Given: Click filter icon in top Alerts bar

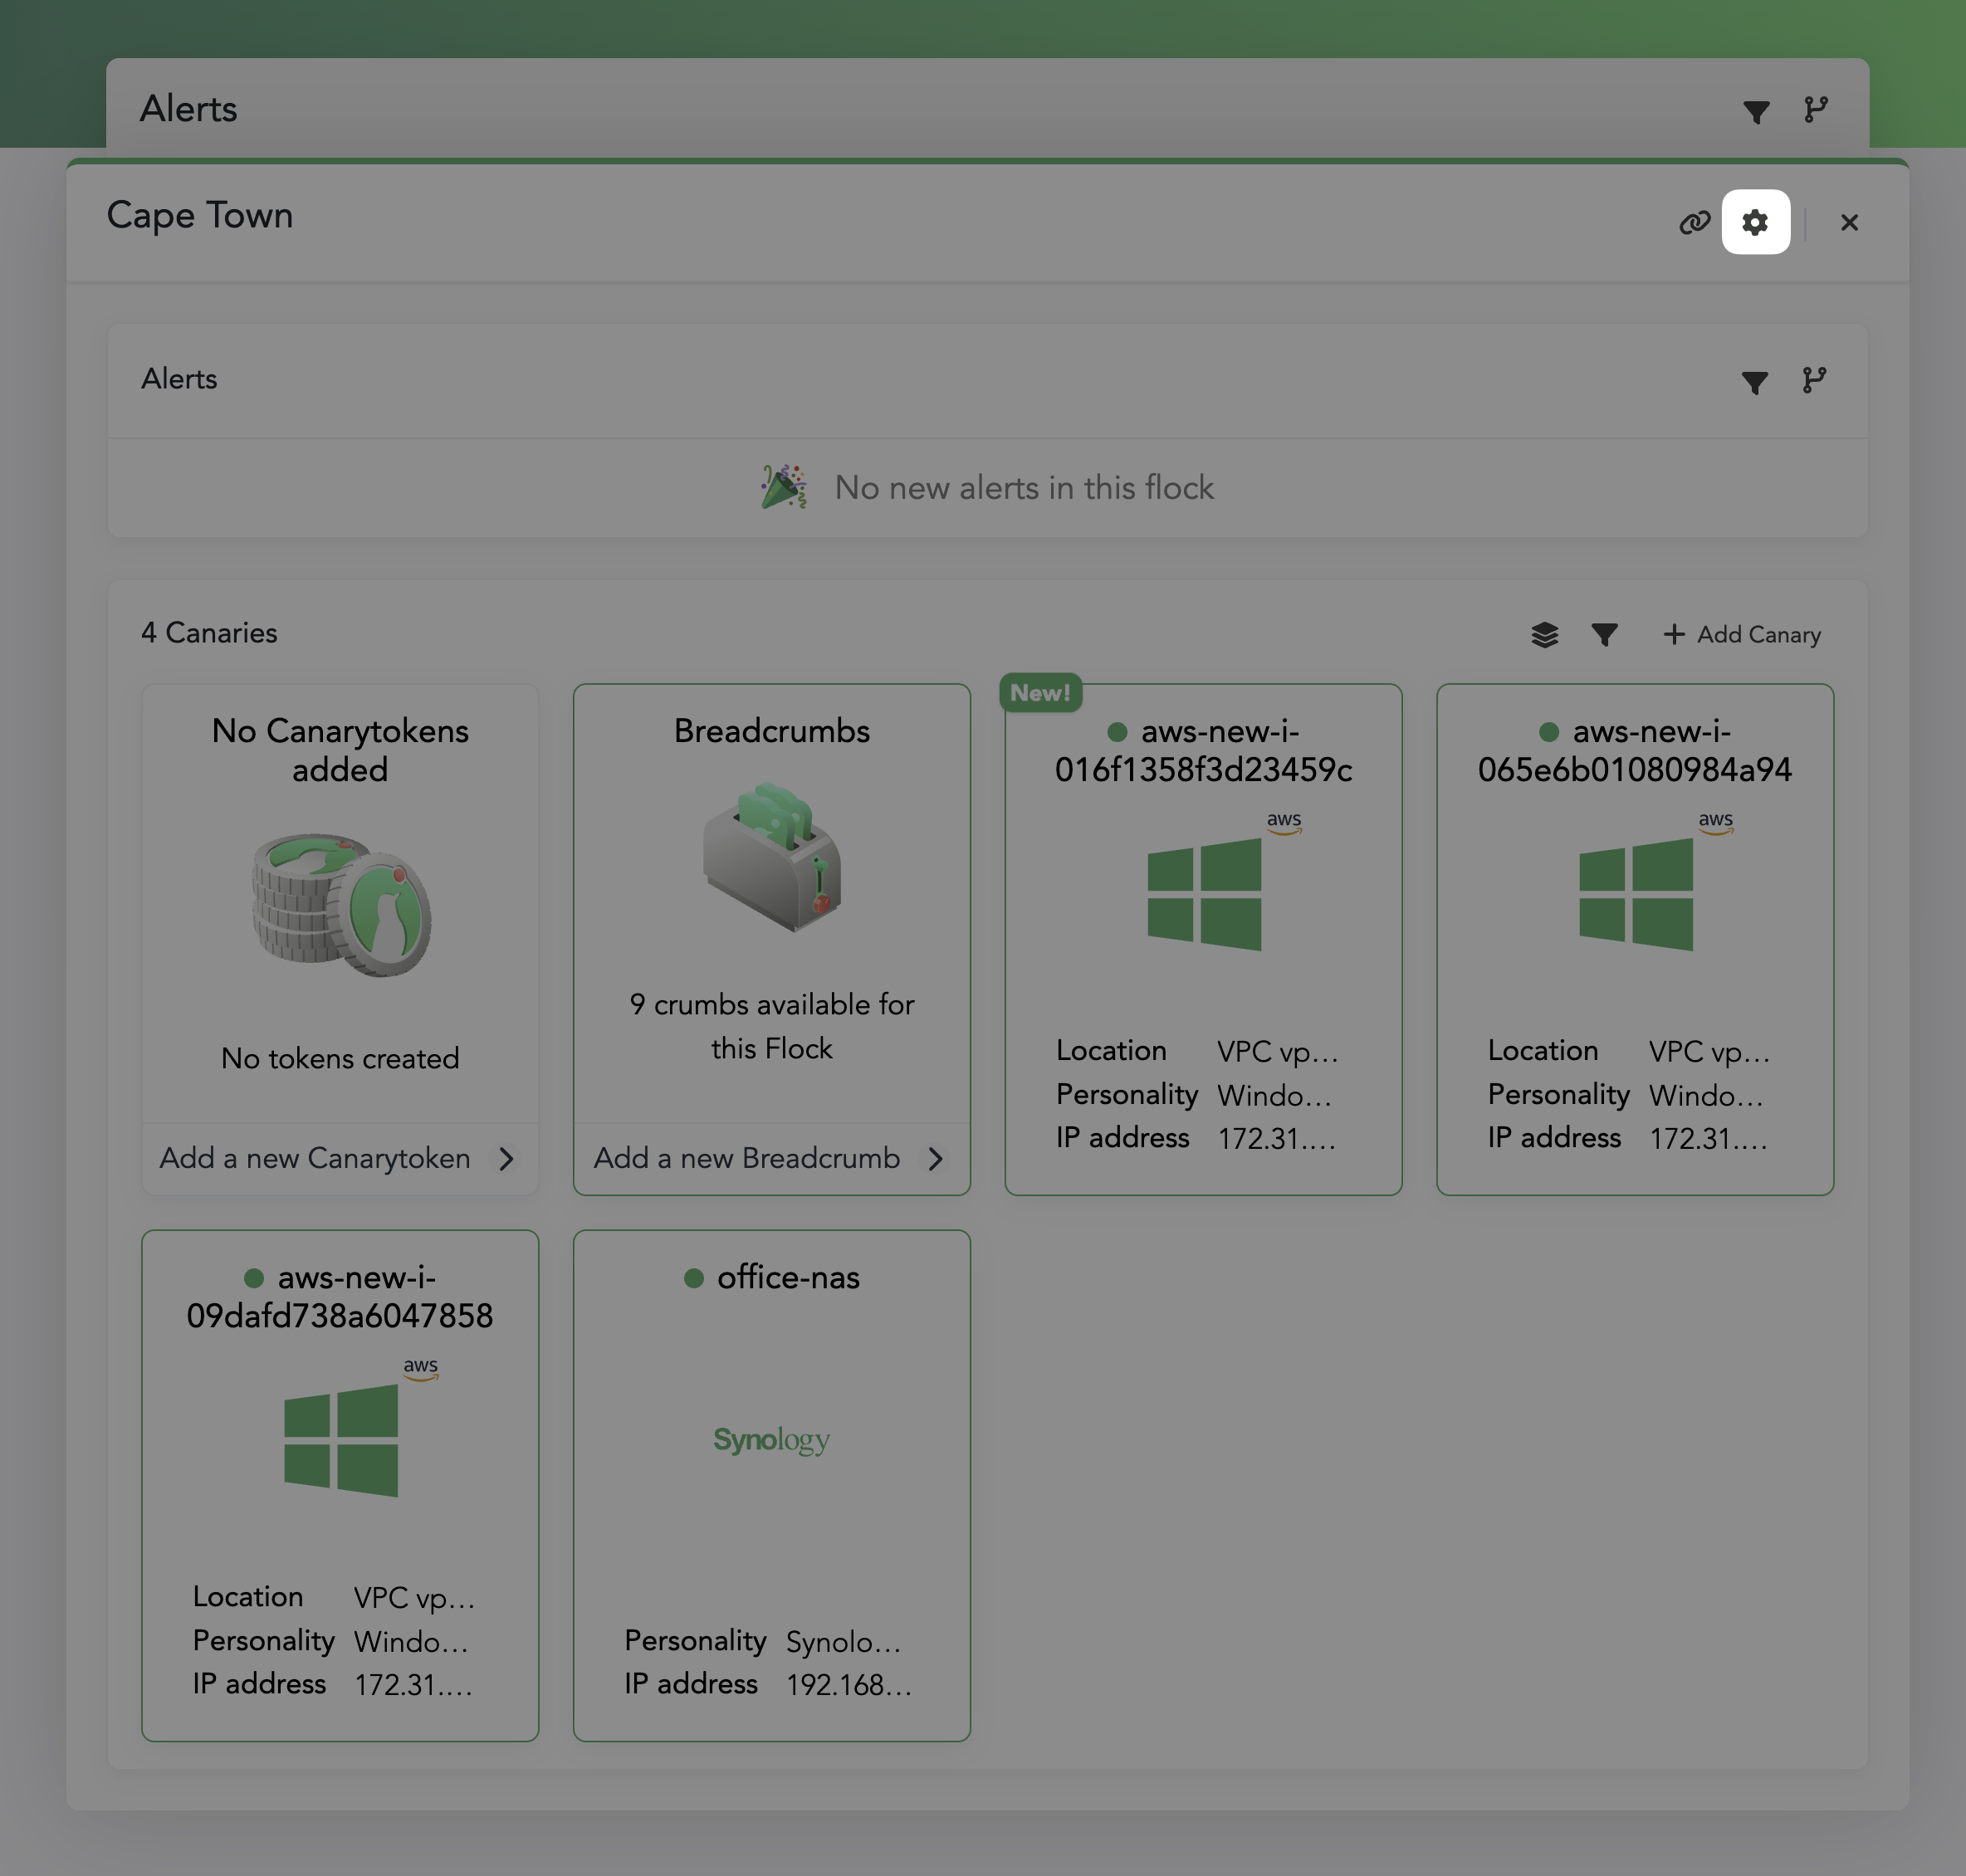Looking at the screenshot, I should 1756,110.
